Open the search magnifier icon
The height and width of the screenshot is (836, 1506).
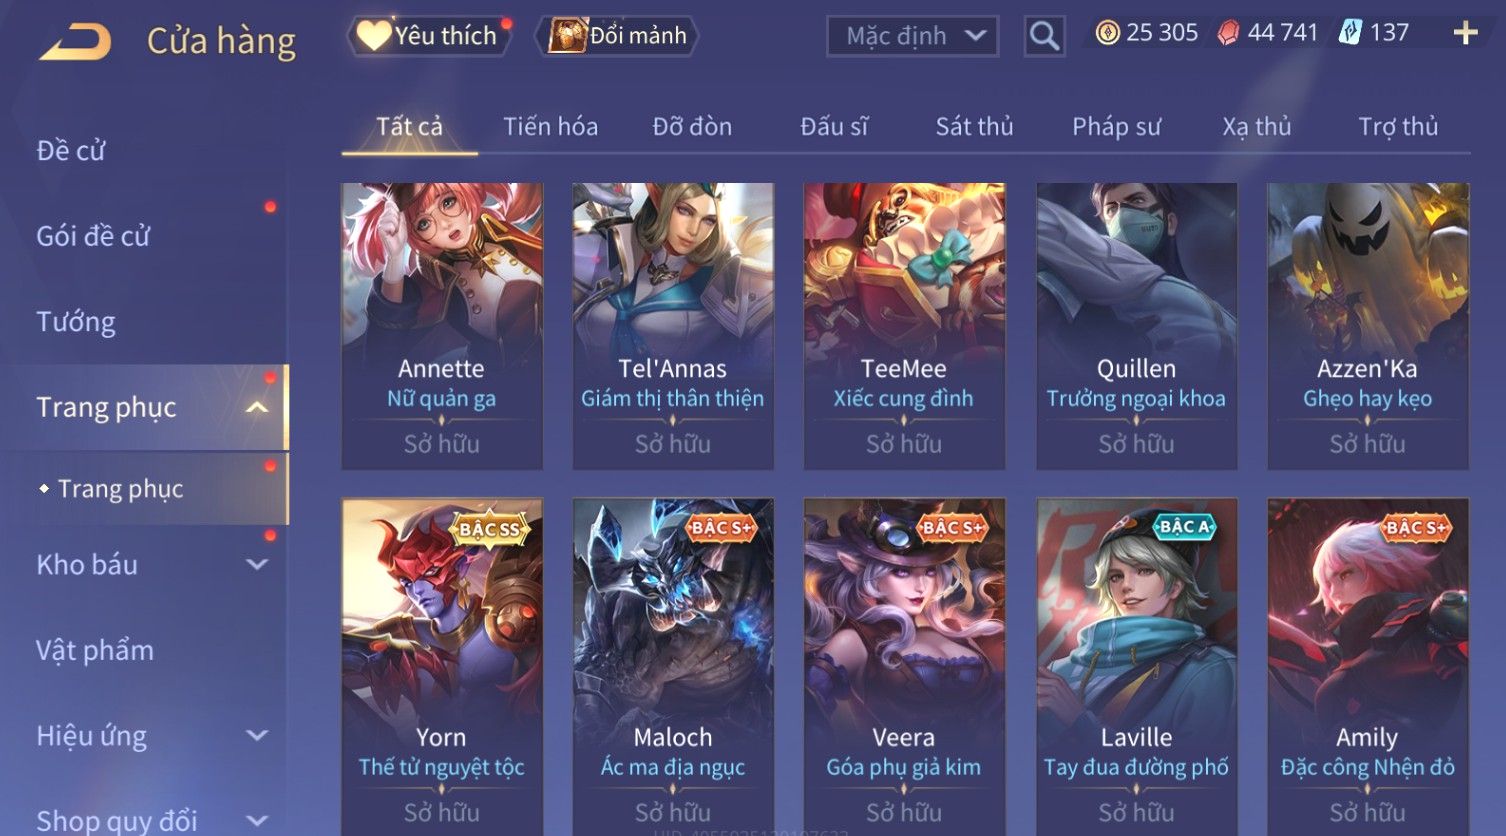[x=1044, y=36]
